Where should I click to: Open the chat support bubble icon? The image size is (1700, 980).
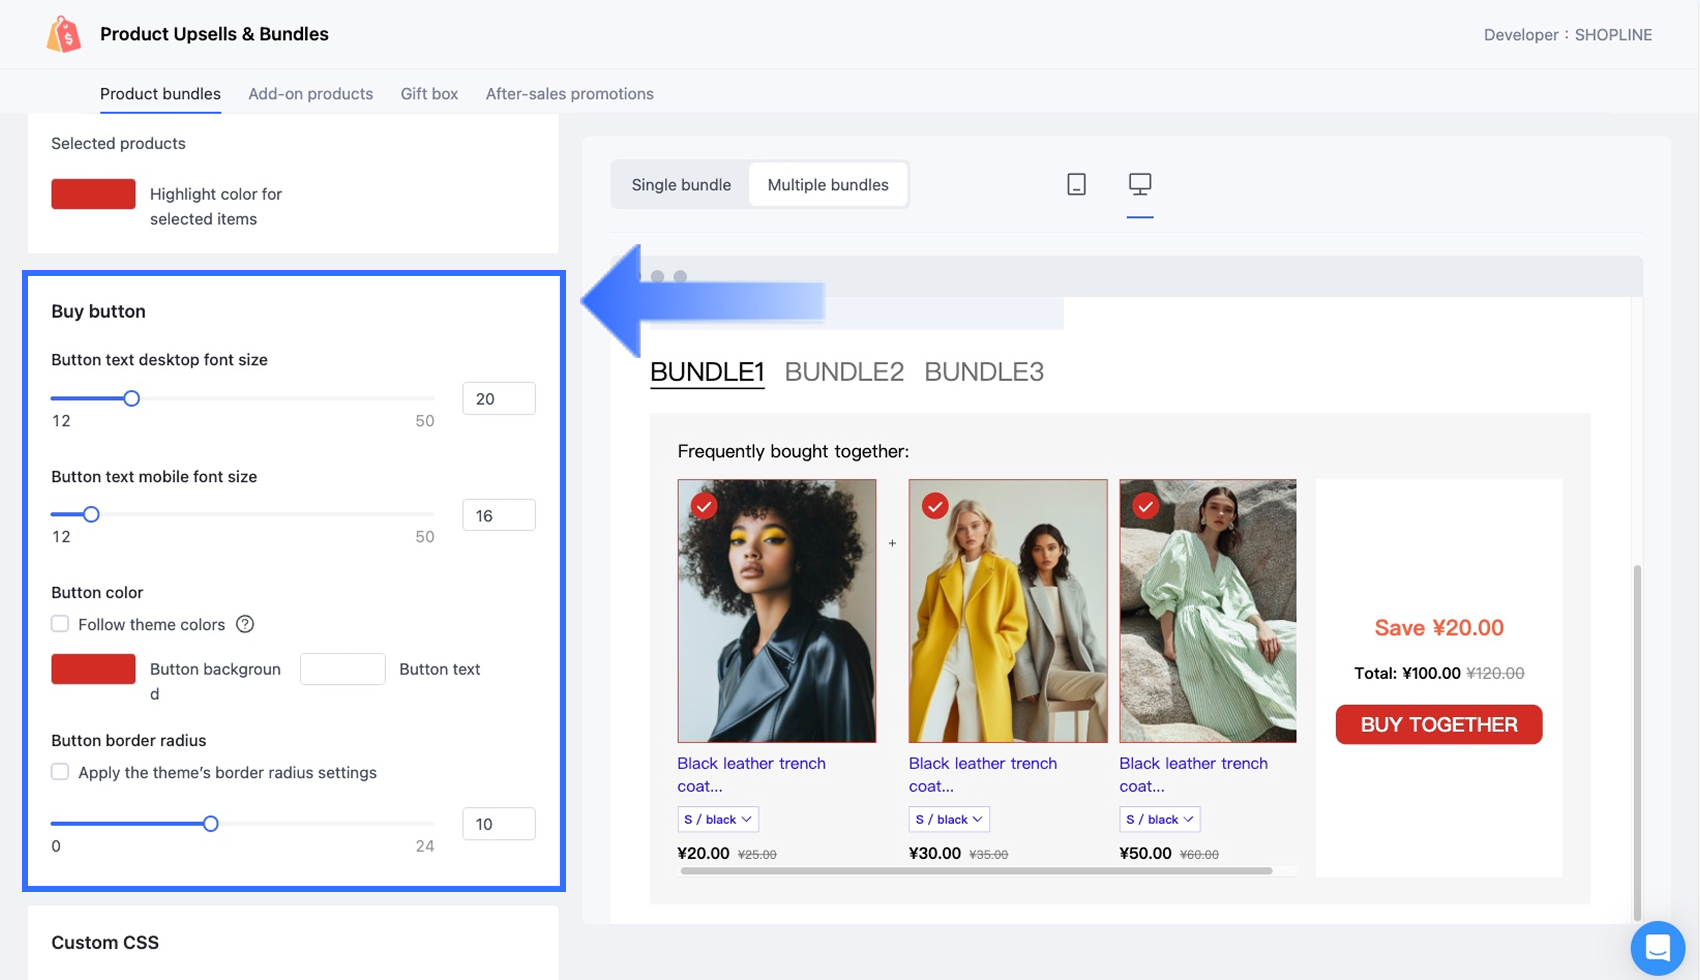tap(1657, 947)
